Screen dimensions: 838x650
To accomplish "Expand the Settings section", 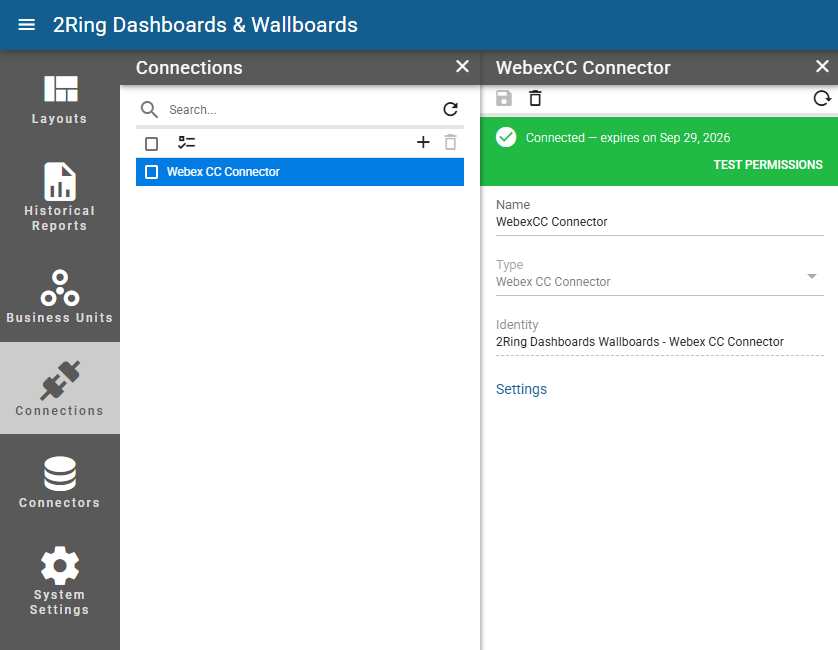I will [521, 389].
